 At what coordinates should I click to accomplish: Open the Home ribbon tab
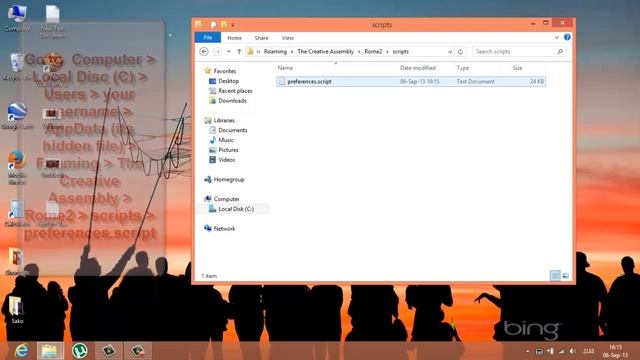coord(234,38)
